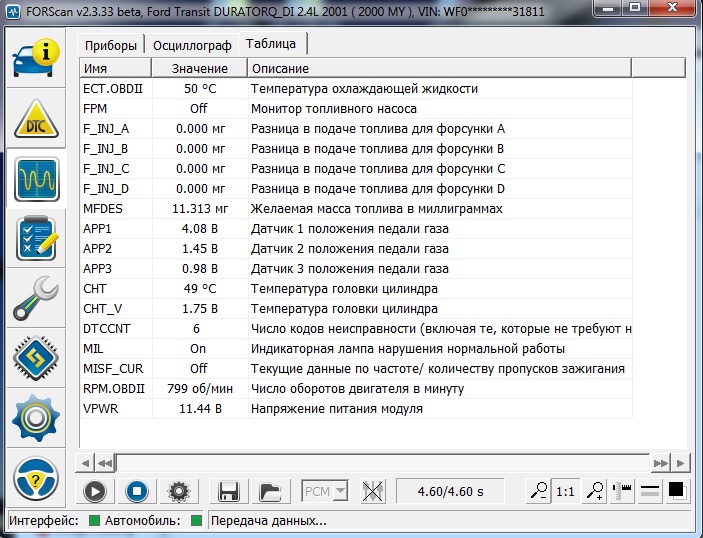703x538 pixels.
Task: Select the ECT.OBDII row
Action: pyautogui.click(x=356, y=89)
